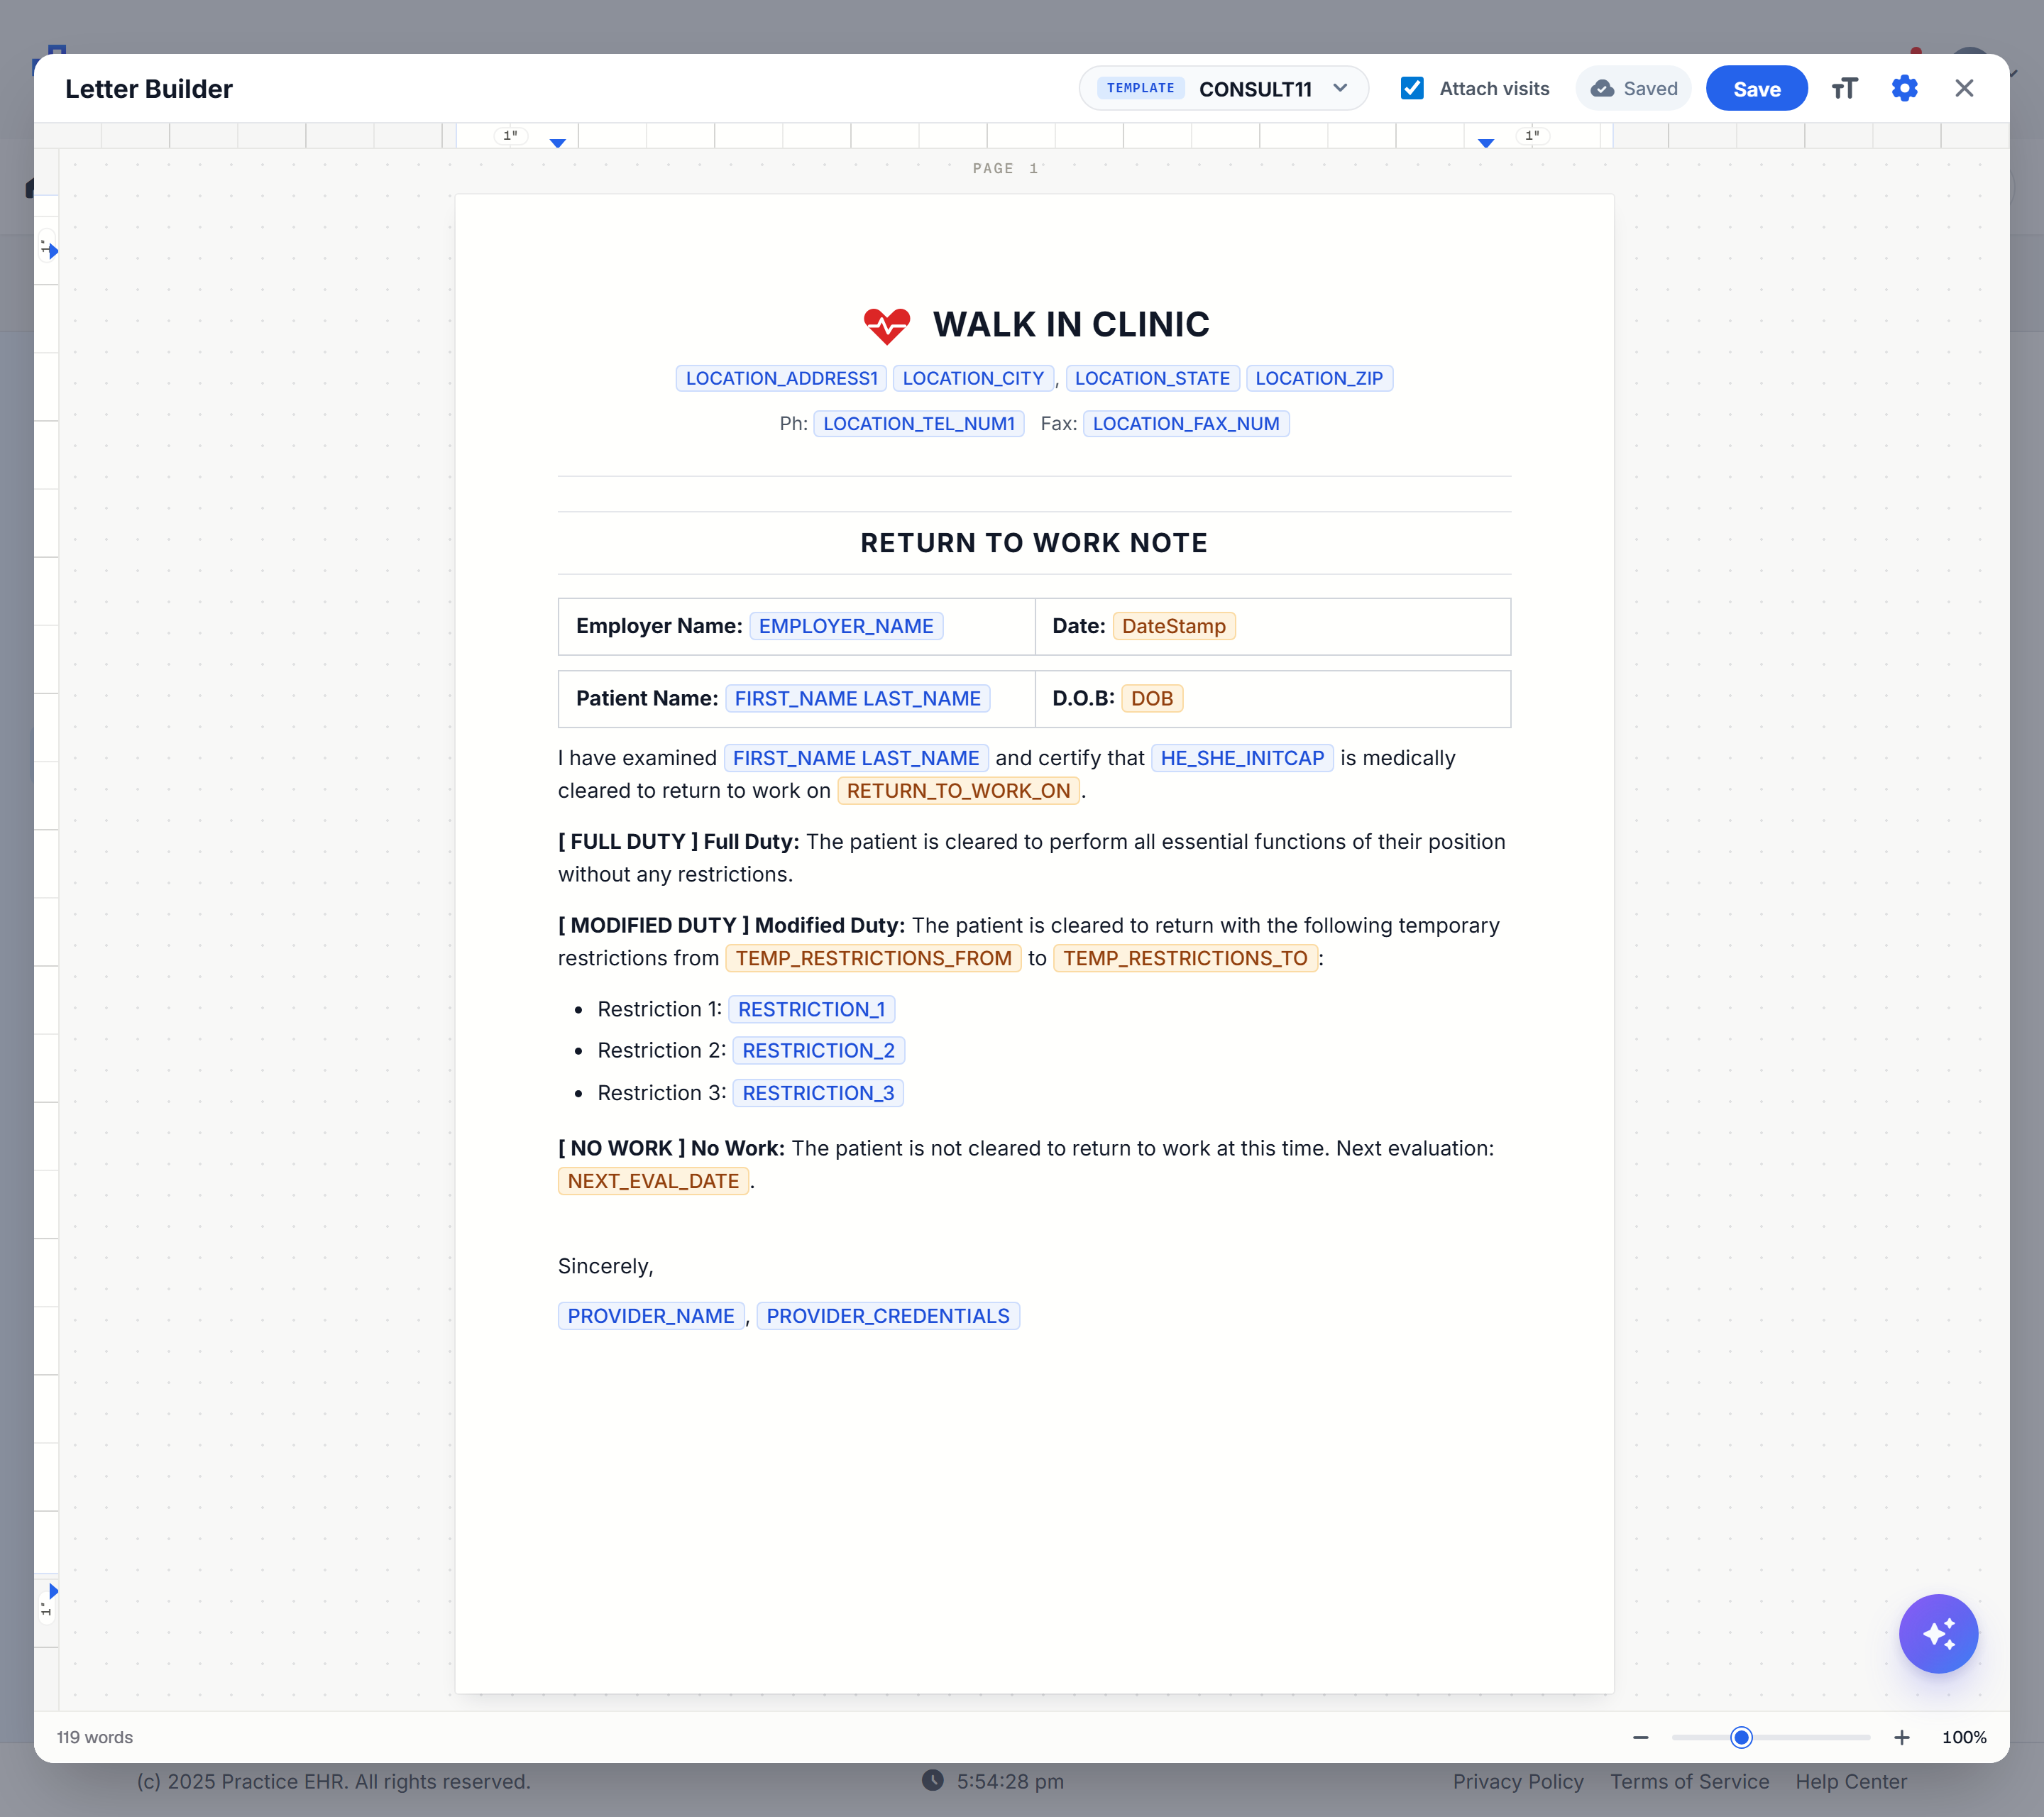Select the left margin ruler marker
This screenshot has width=2044, height=1817.
(x=558, y=143)
